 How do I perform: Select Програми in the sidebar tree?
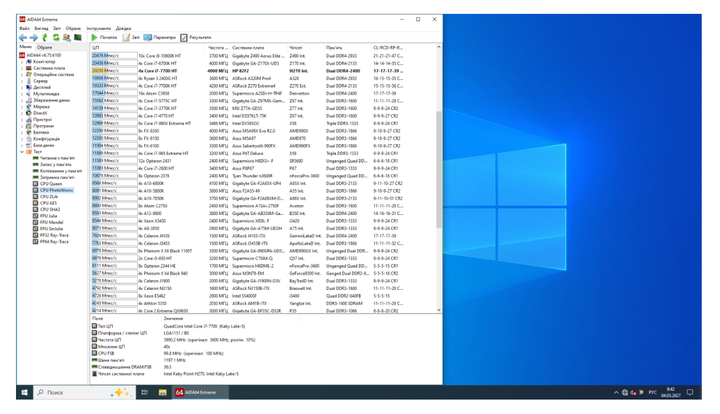[44, 126]
